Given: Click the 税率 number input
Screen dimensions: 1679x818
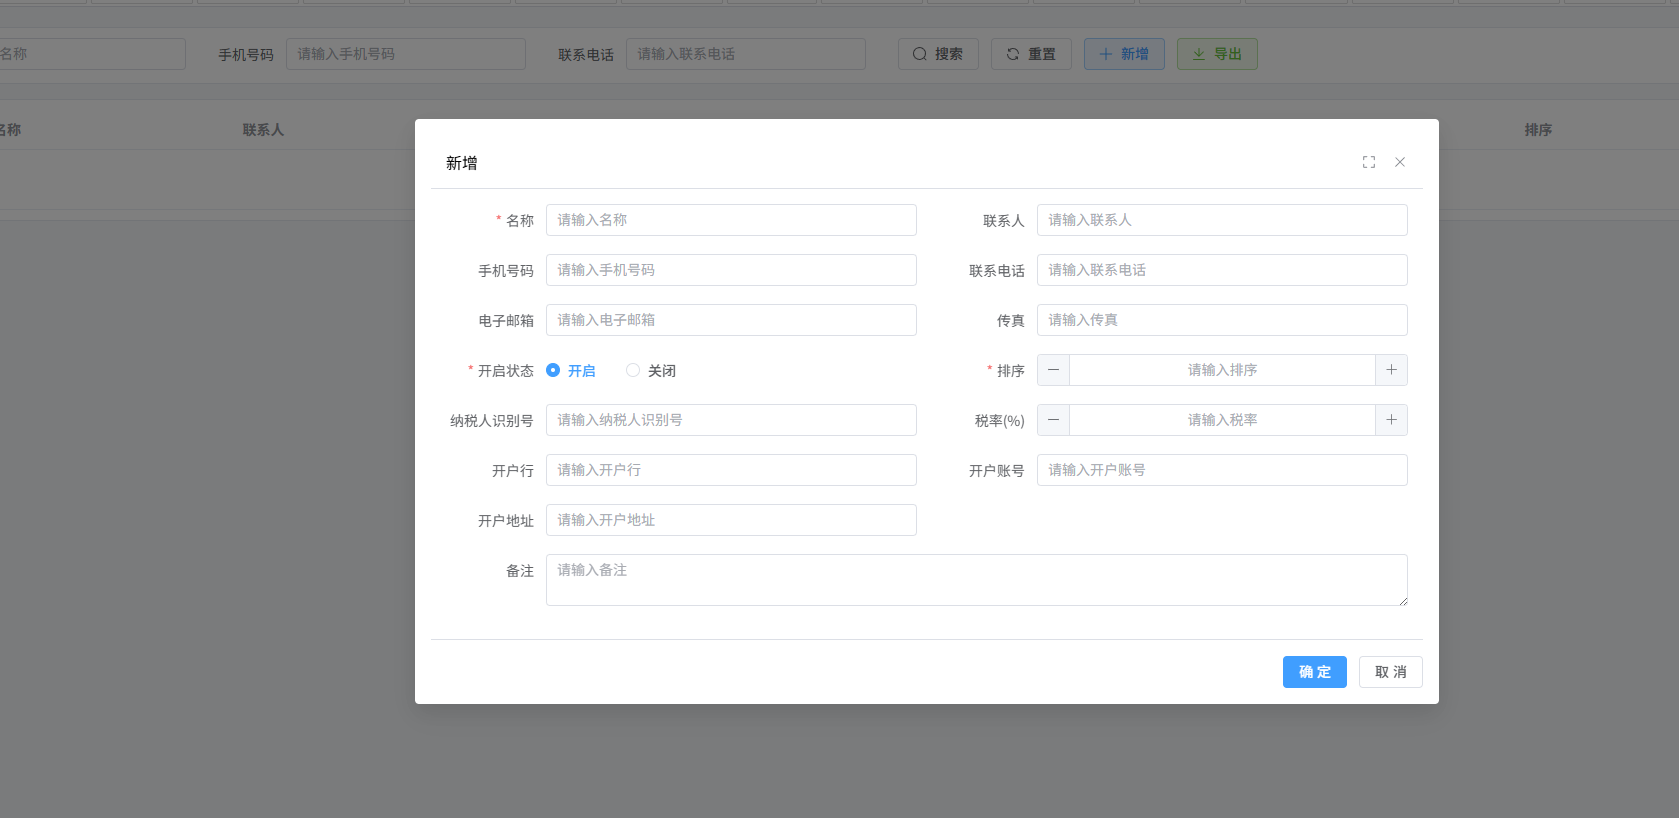Looking at the screenshot, I should tap(1222, 420).
